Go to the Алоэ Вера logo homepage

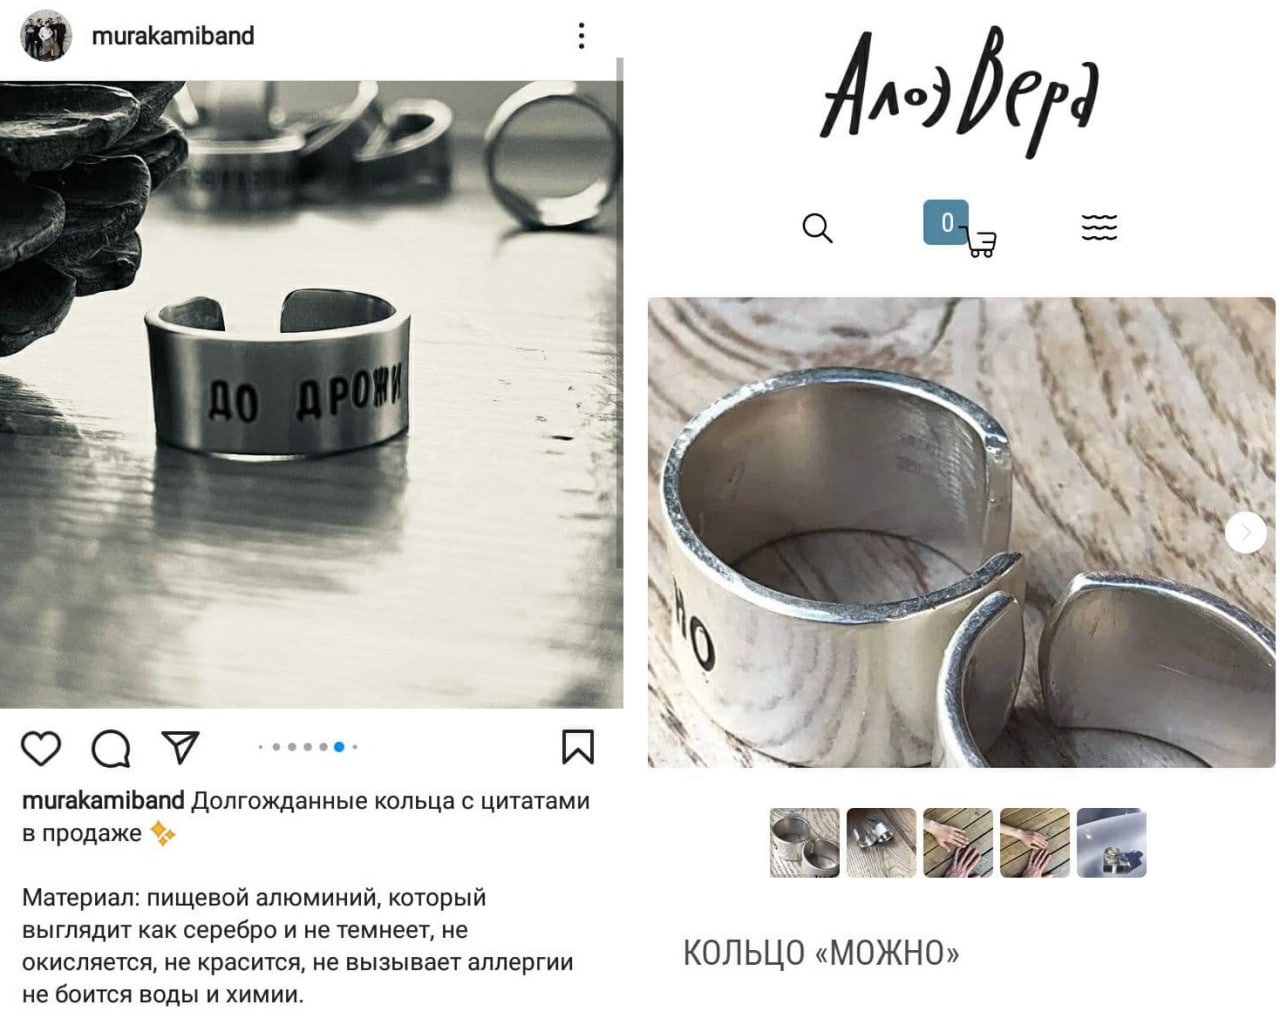click(x=960, y=93)
